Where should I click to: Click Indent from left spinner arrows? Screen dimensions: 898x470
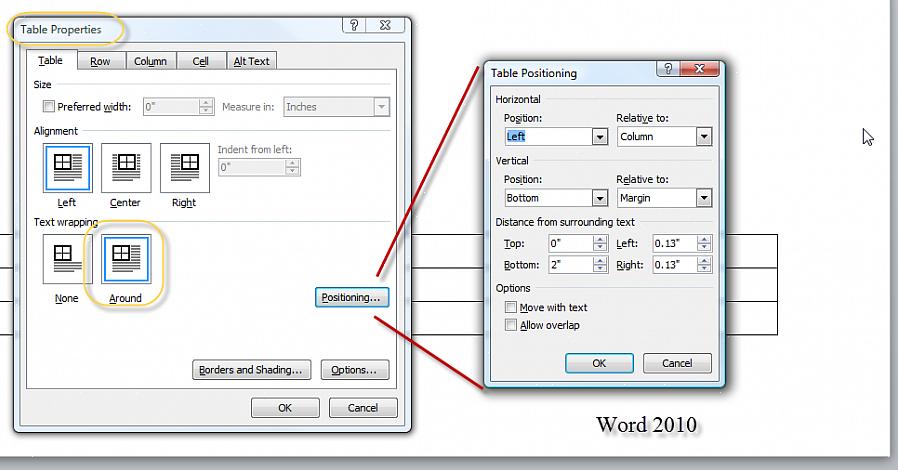(x=292, y=167)
